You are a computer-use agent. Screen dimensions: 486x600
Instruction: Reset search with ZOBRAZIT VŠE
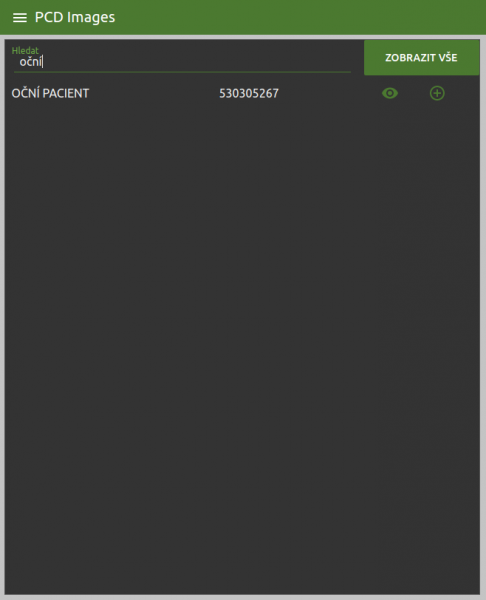pyautogui.click(x=421, y=58)
